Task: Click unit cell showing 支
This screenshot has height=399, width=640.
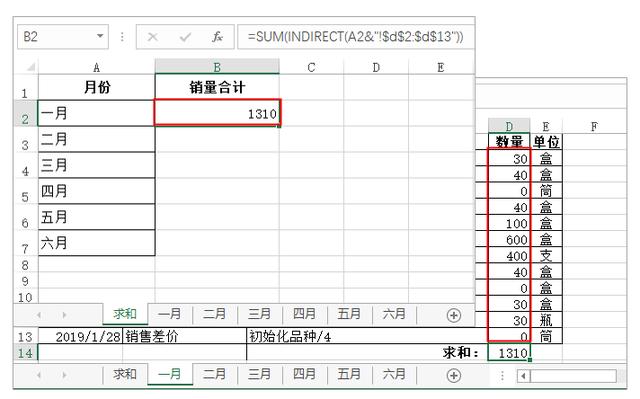Action: [546, 256]
